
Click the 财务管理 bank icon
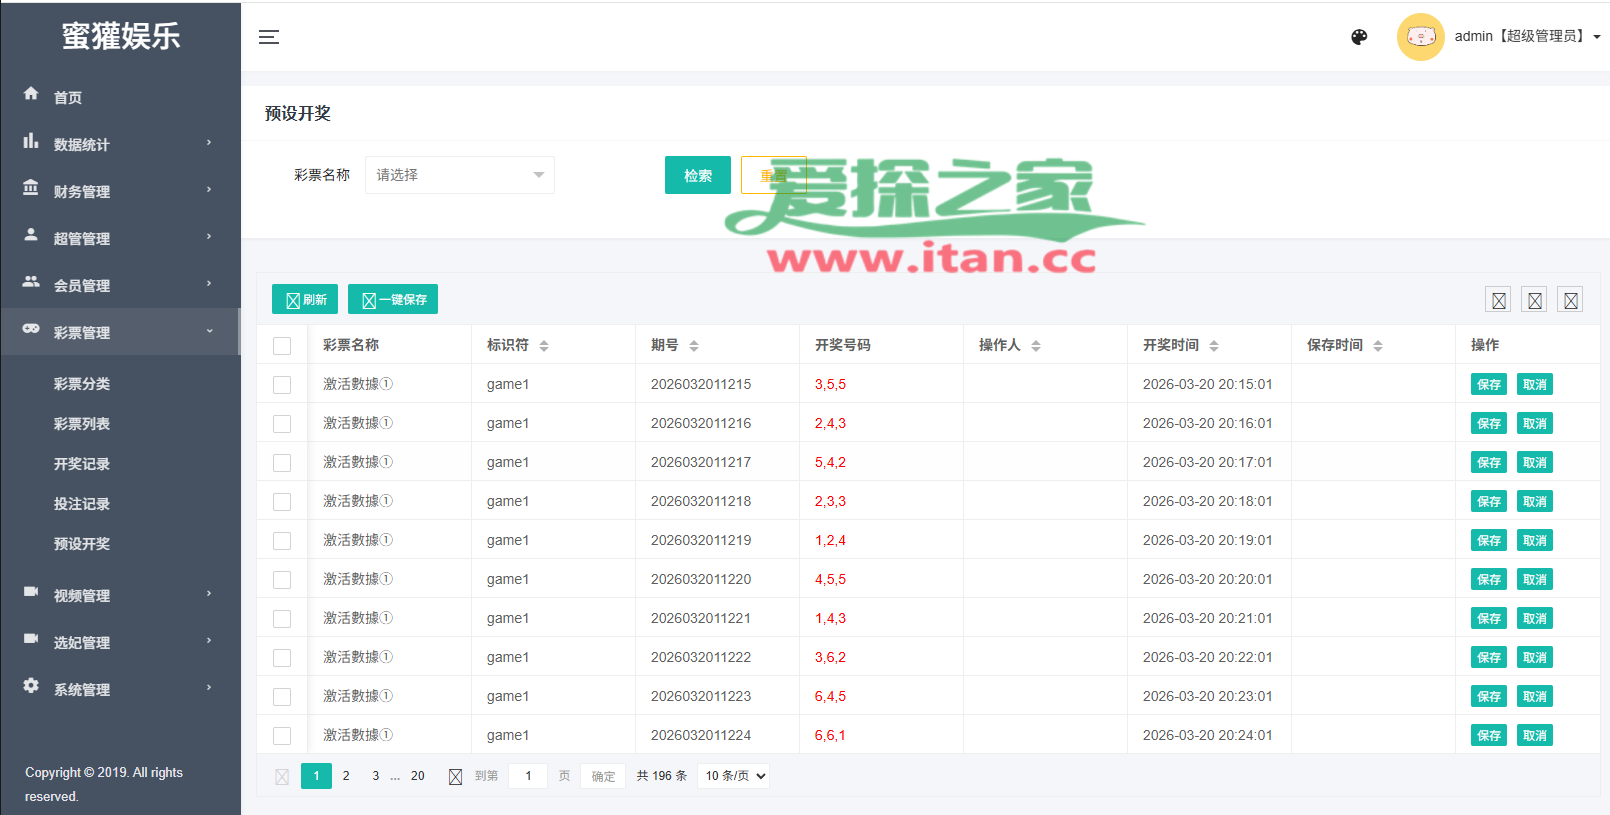pyautogui.click(x=31, y=188)
